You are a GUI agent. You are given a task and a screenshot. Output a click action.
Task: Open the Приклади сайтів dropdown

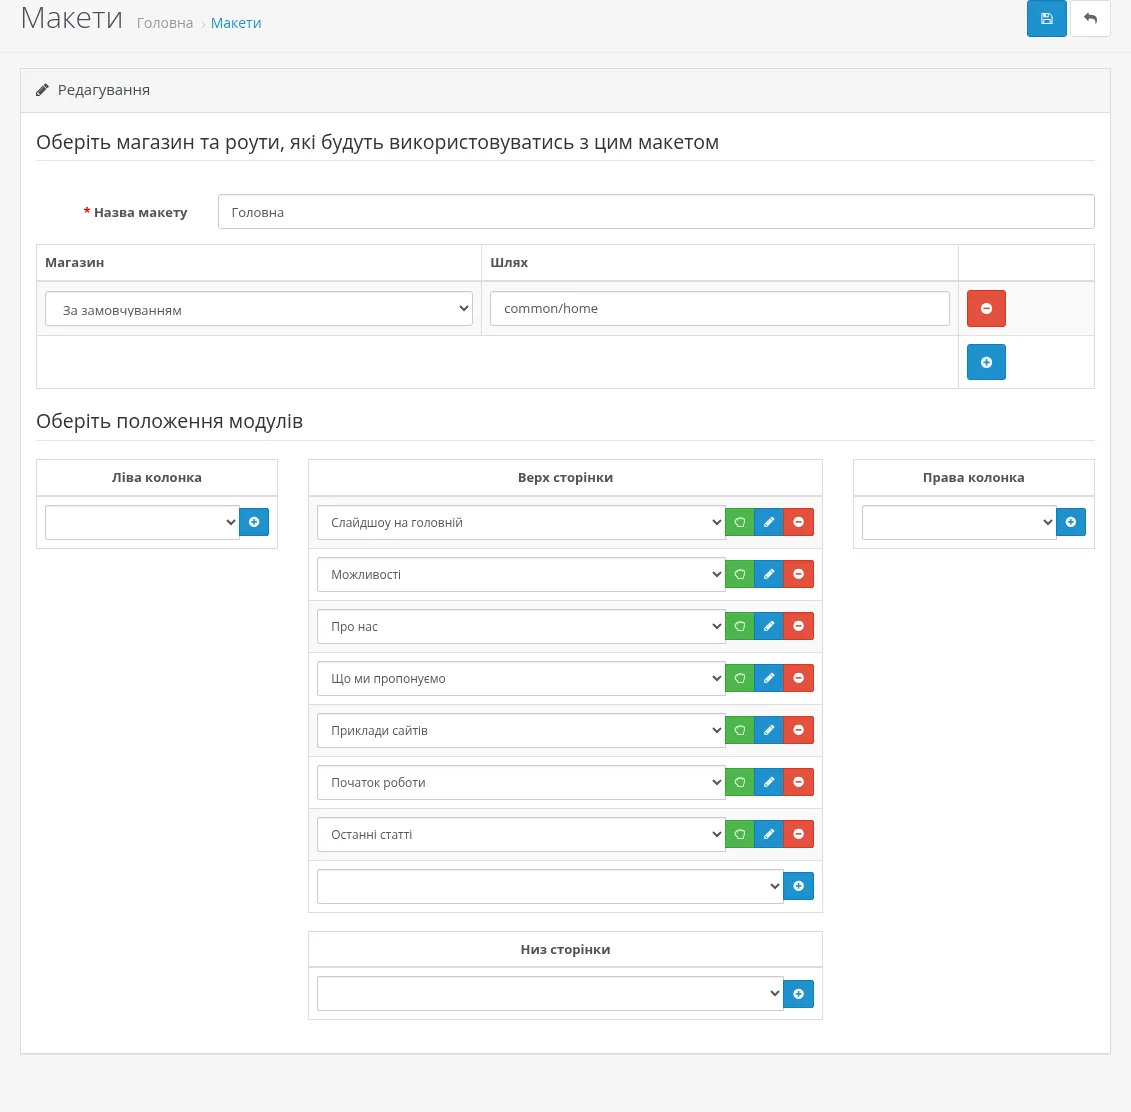521,730
